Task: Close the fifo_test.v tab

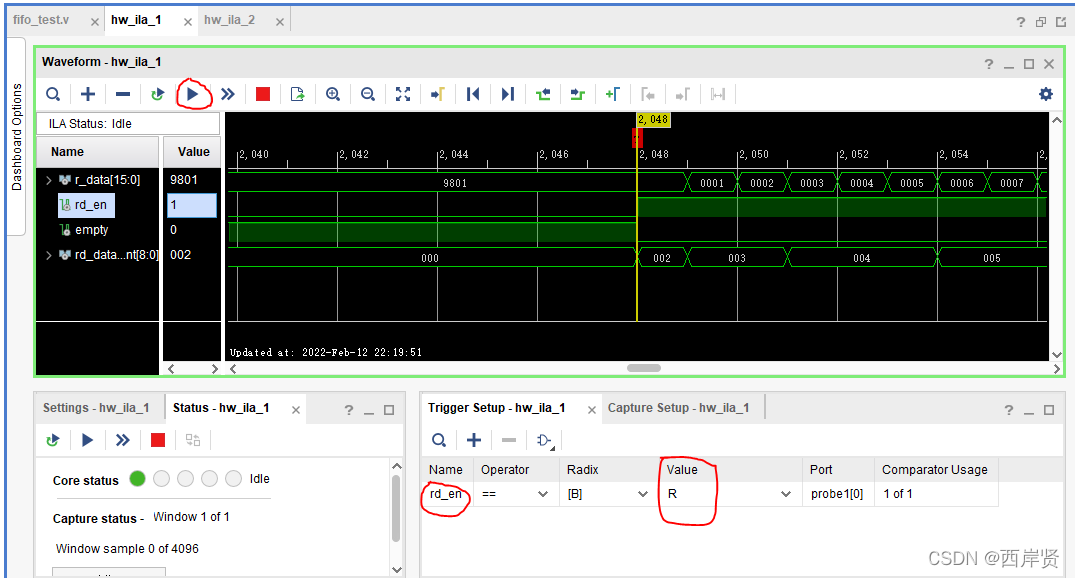Action: (95, 22)
